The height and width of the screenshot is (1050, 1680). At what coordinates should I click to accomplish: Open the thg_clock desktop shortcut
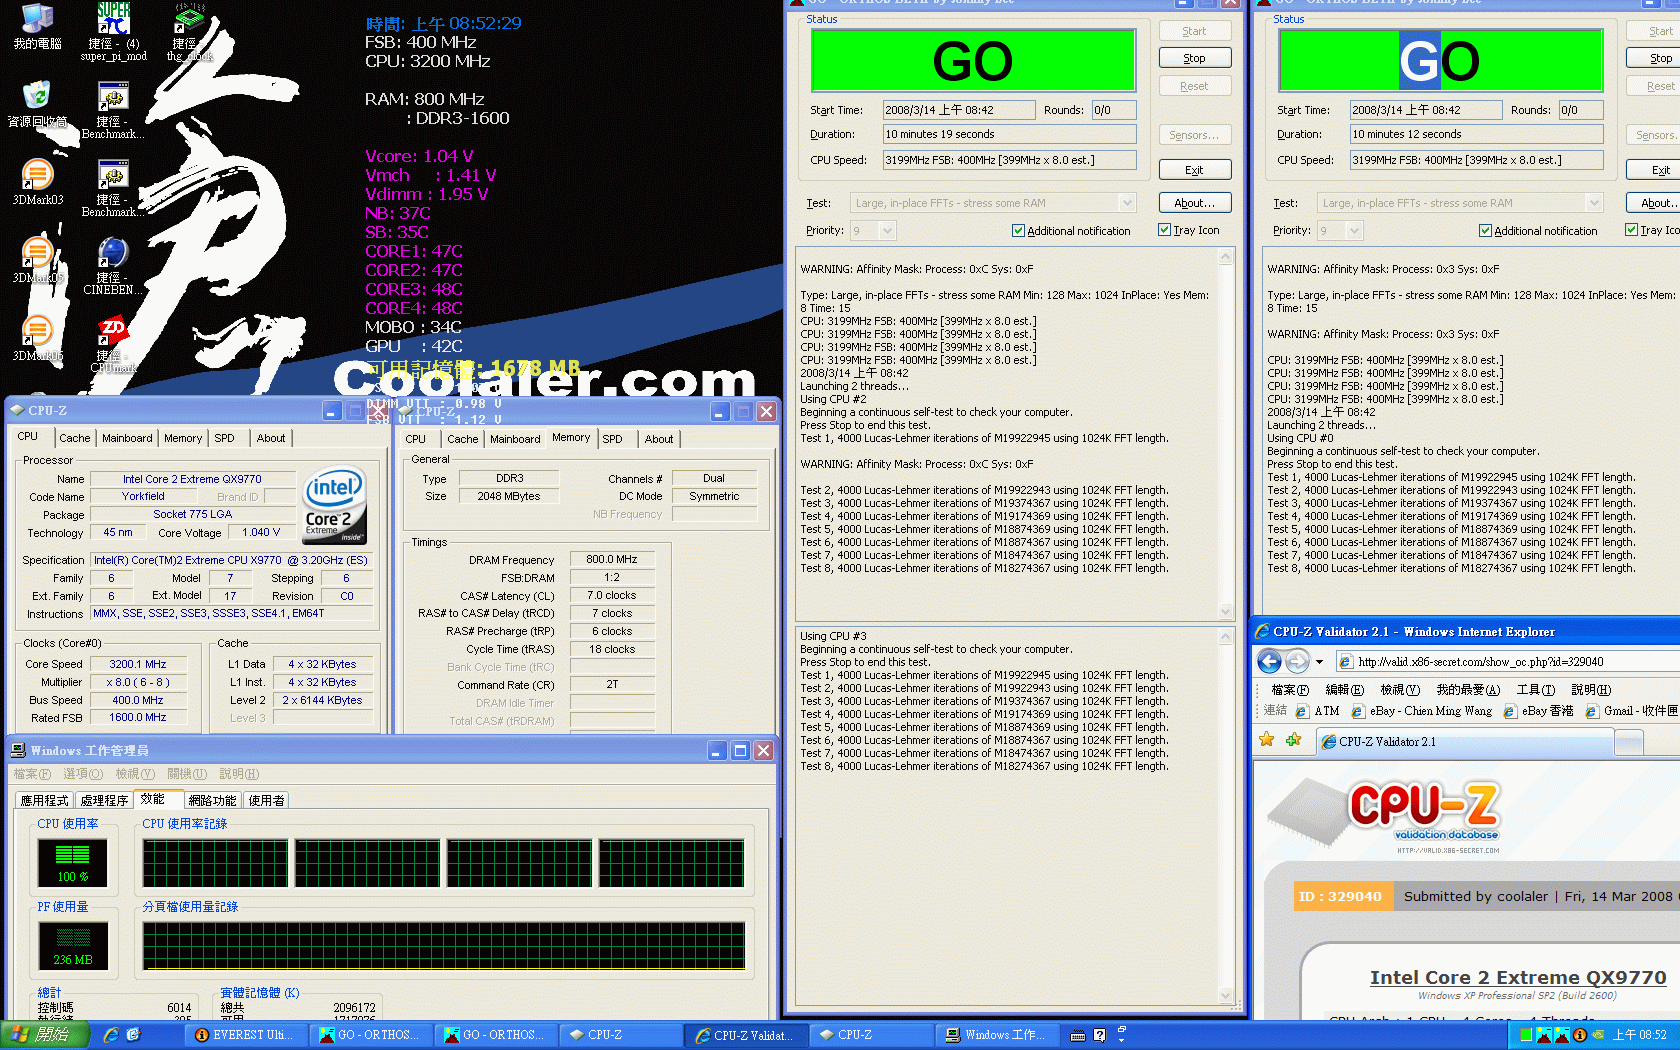189,32
